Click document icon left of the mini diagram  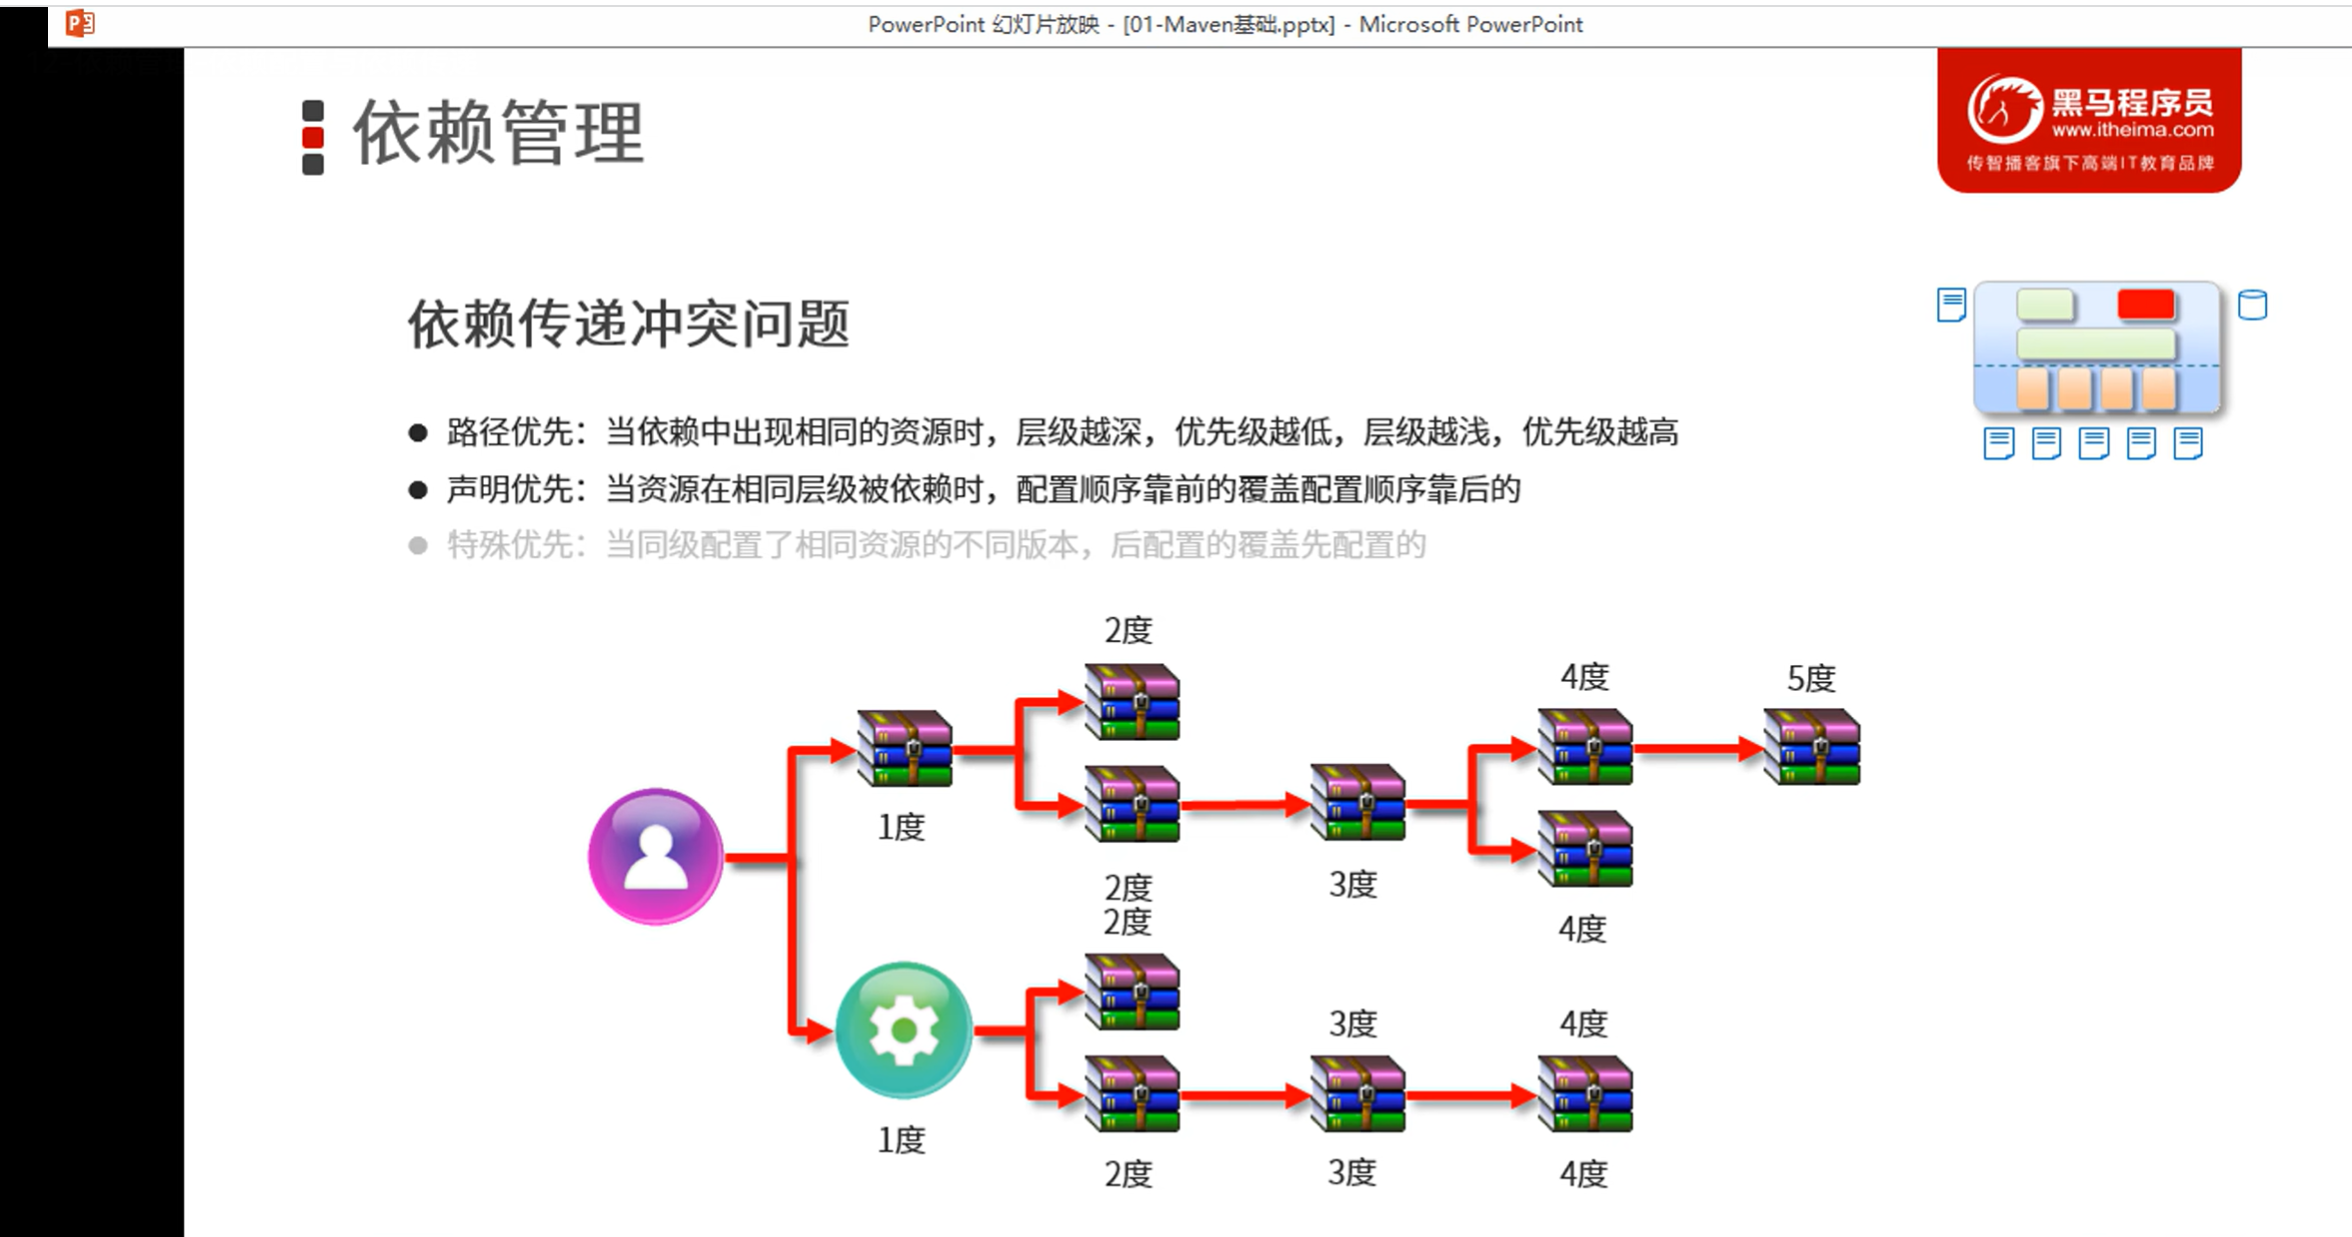[x=1951, y=305]
